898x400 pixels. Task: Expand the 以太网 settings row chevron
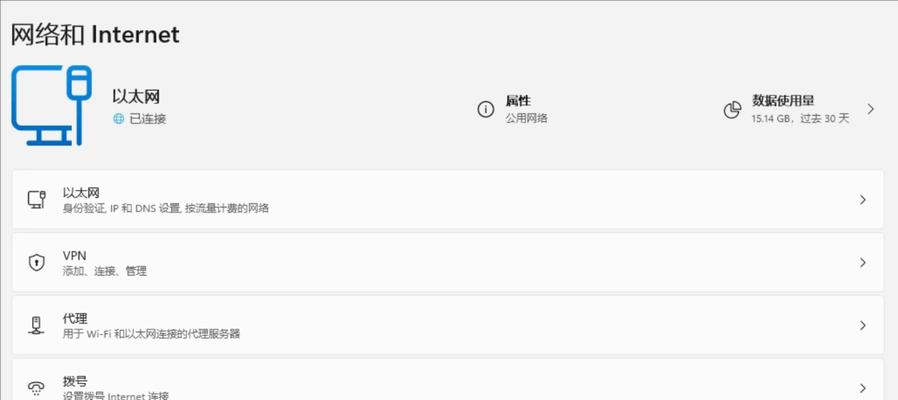tap(862, 199)
